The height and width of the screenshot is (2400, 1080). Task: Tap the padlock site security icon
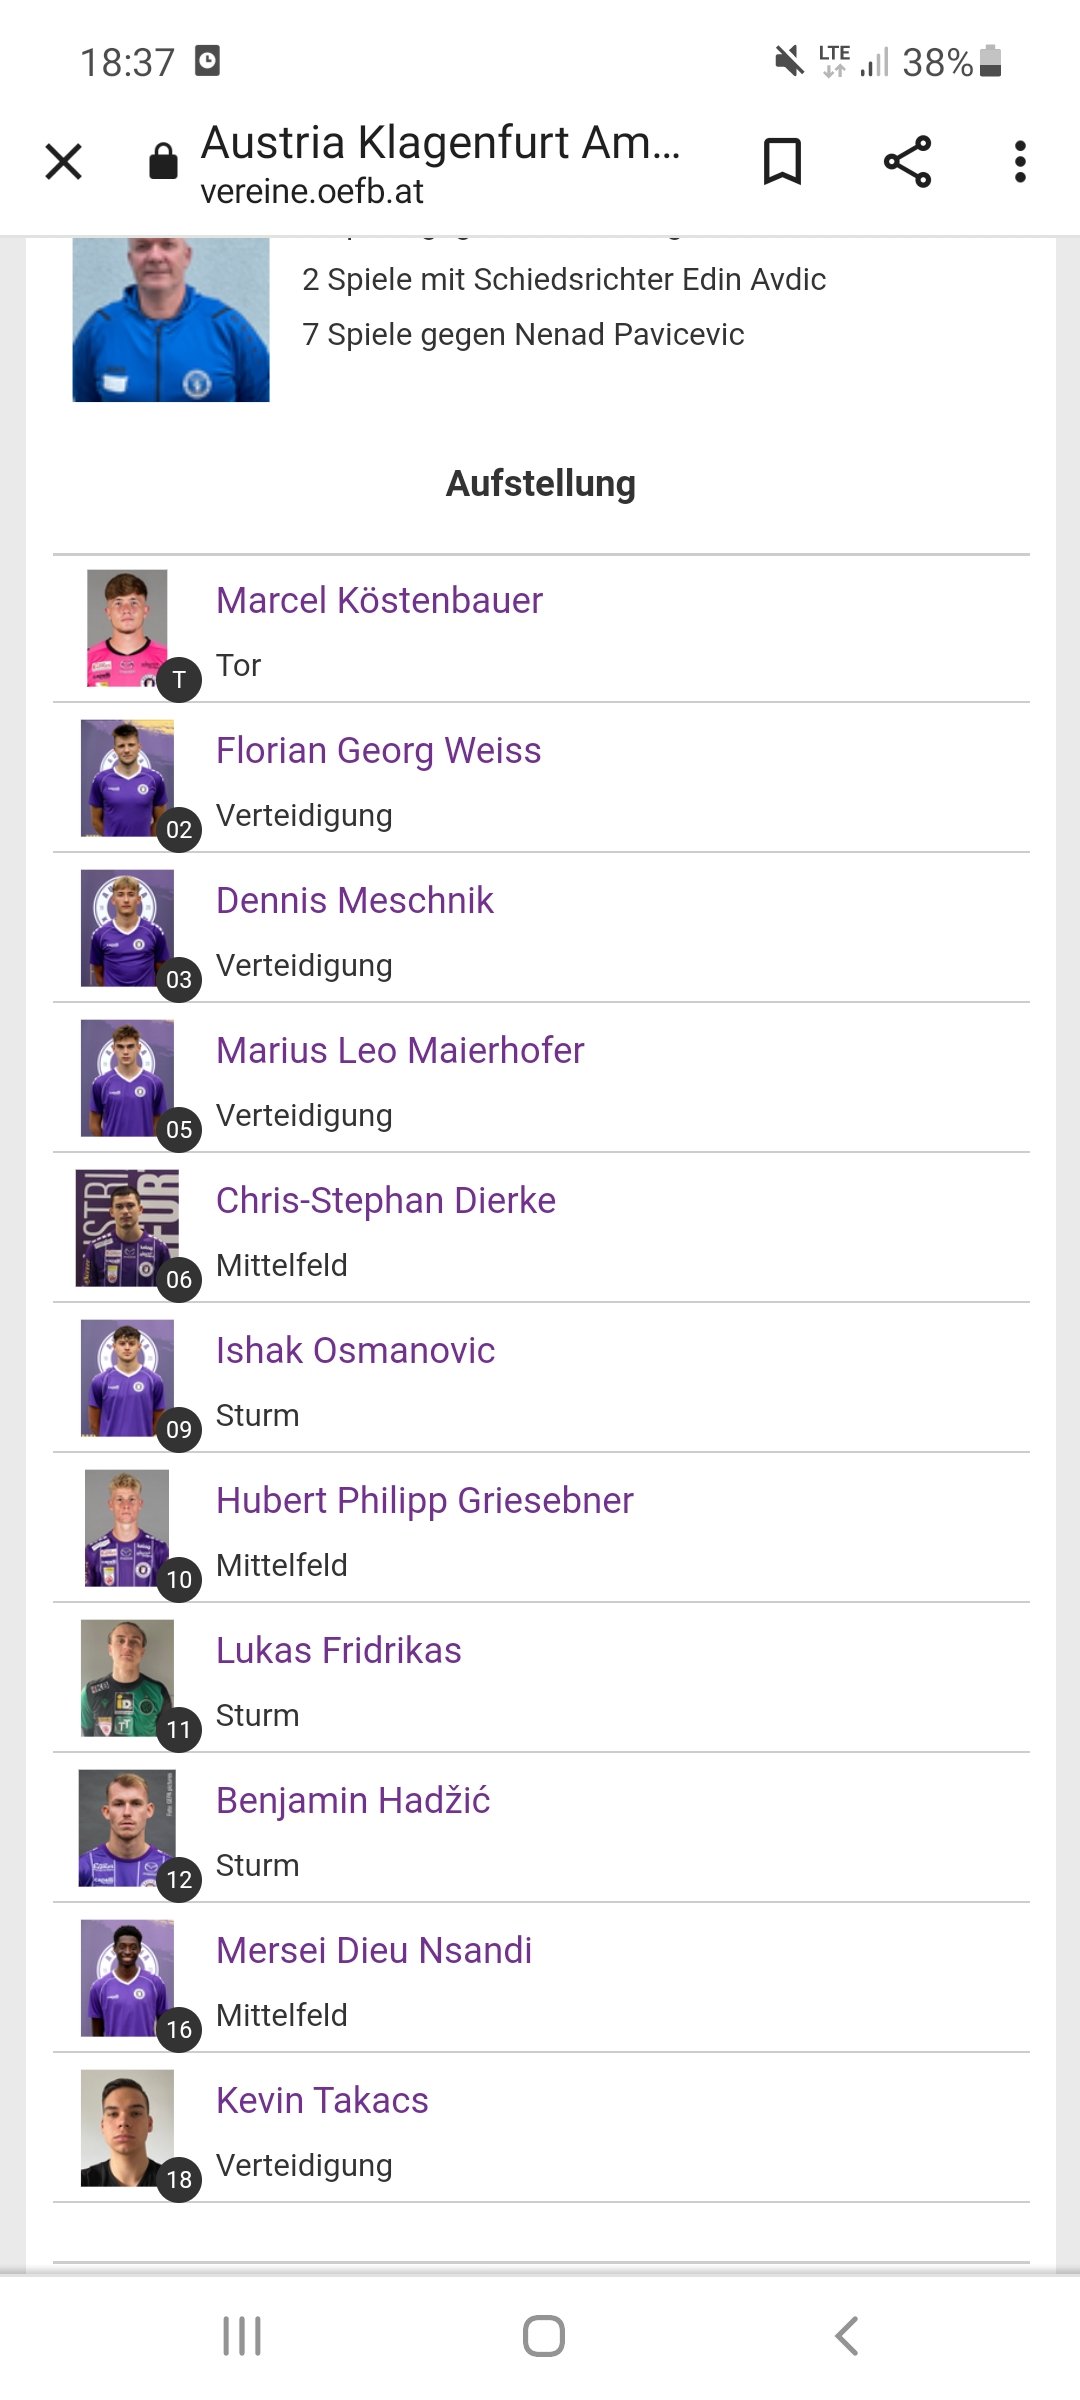tap(163, 160)
